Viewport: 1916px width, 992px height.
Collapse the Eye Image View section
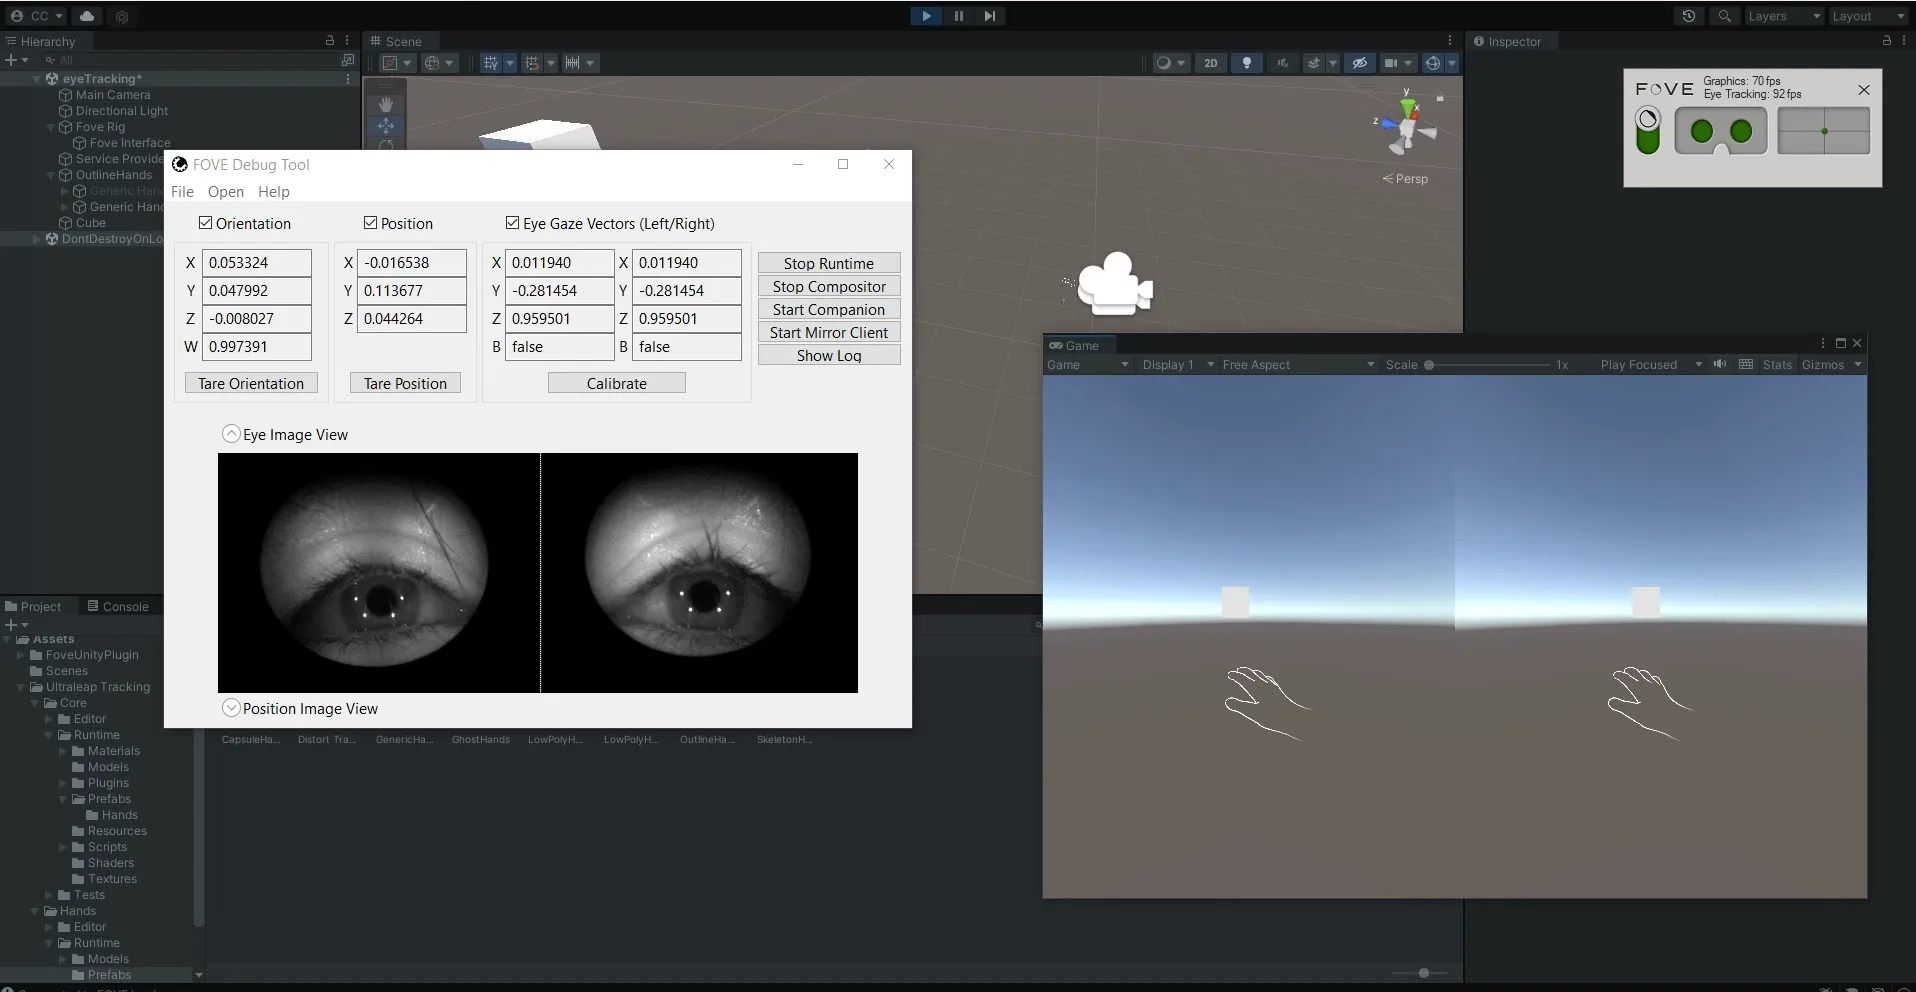click(231, 434)
